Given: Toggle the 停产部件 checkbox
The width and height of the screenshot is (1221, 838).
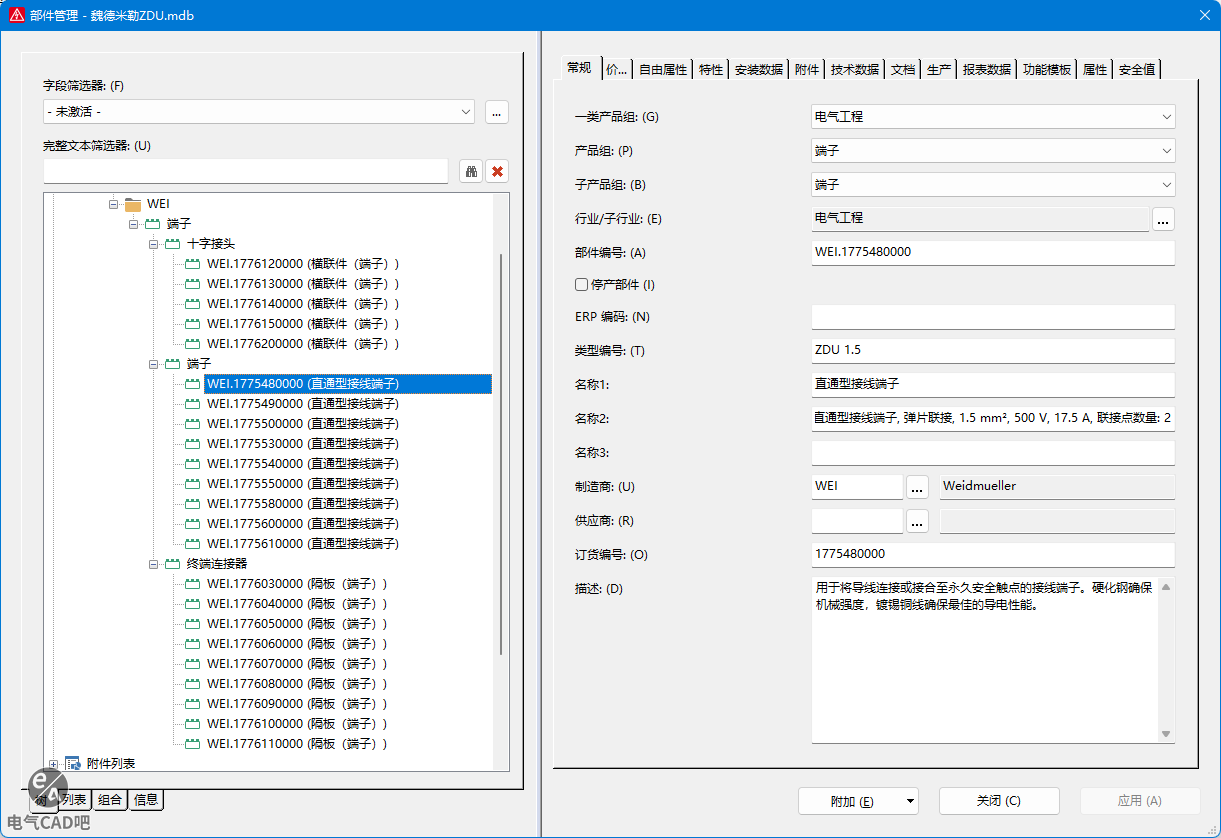Looking at the screenshot, I should coord(581,285).
